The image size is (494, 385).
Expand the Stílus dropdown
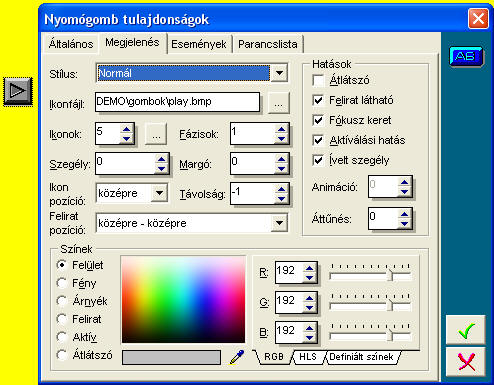pyautogui.click(x=279, y=73)
